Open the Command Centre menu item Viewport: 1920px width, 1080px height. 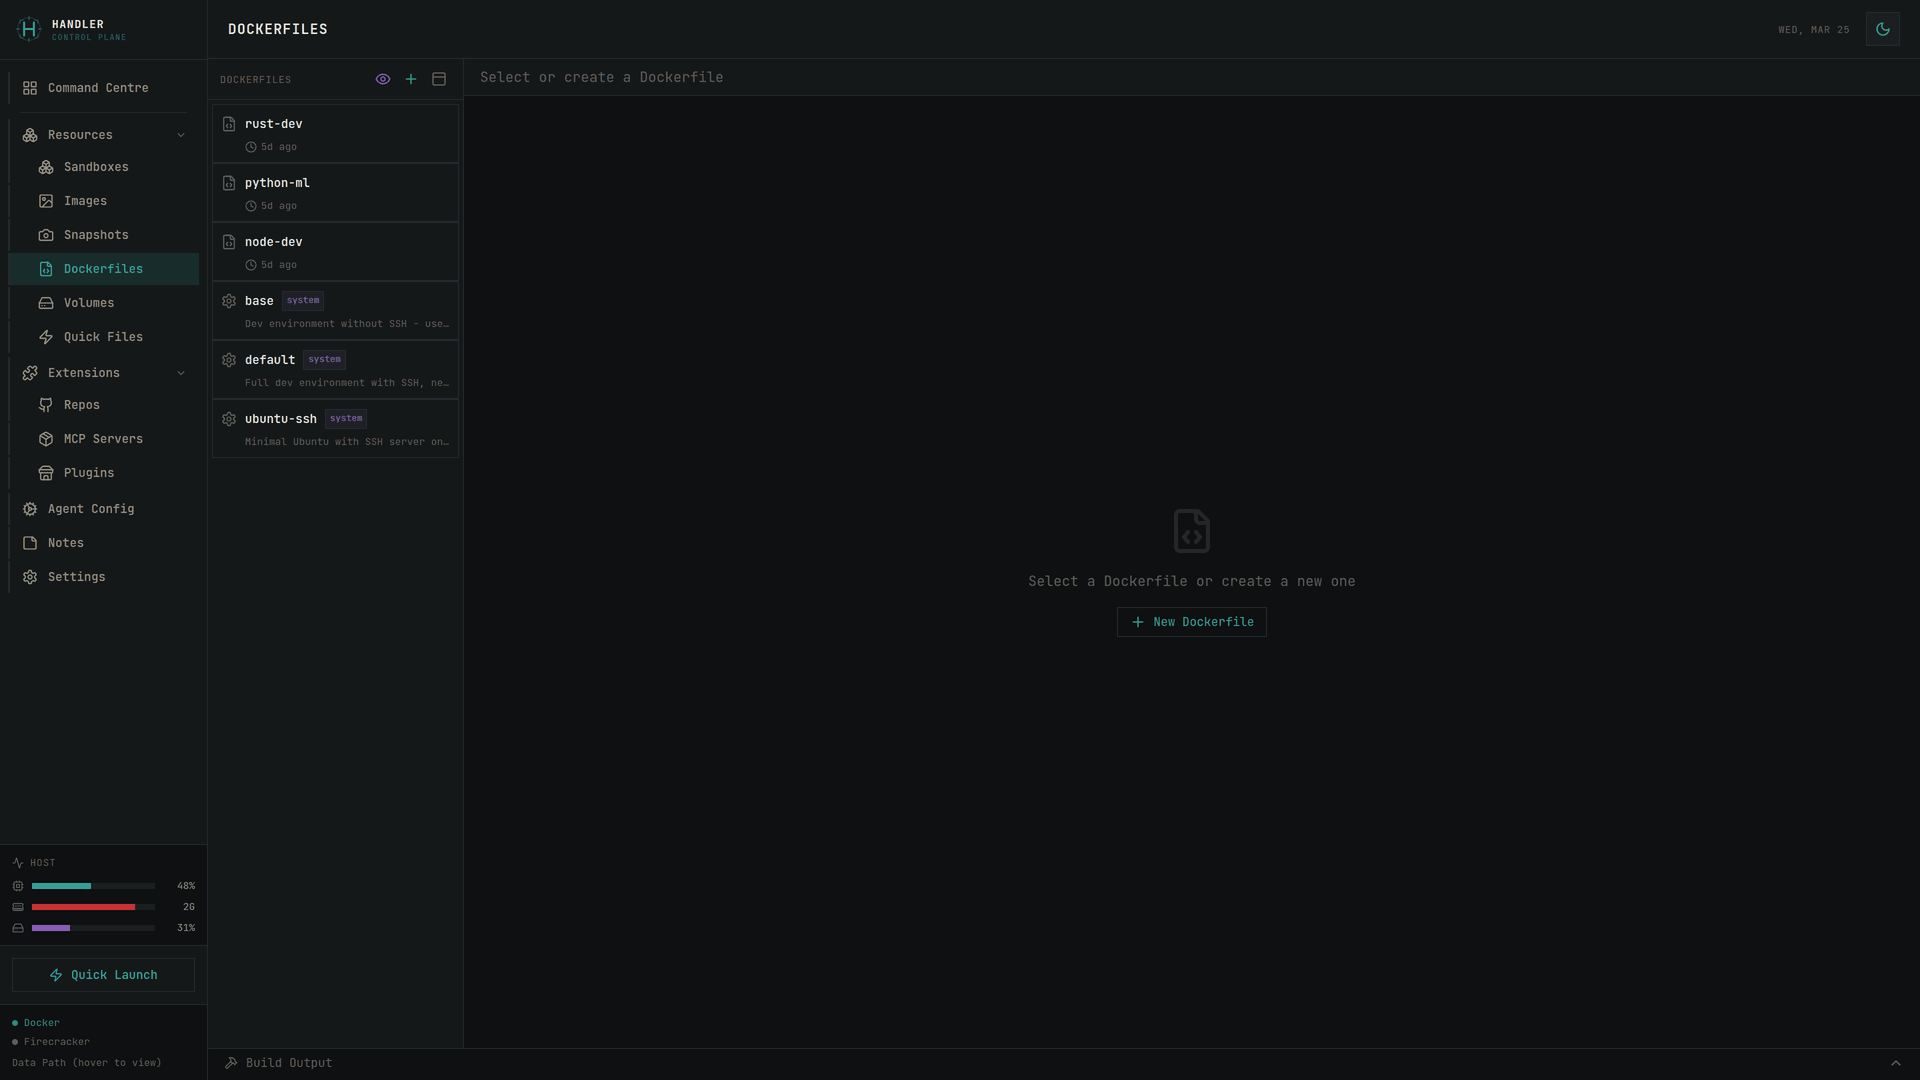pos(96,87)
